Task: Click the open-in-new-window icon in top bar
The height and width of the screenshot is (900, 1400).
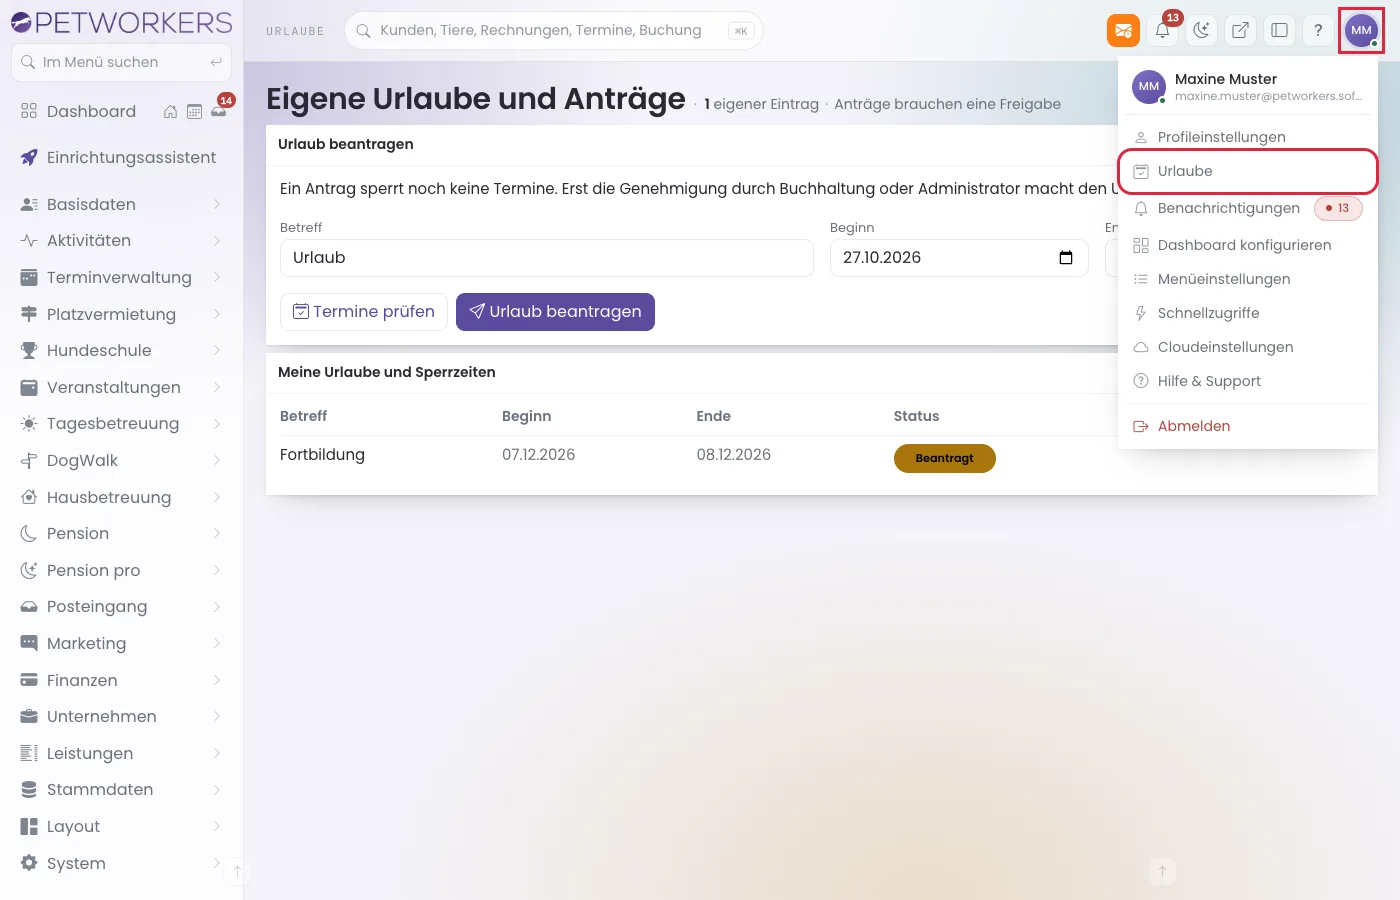Action: (1240, 30)
